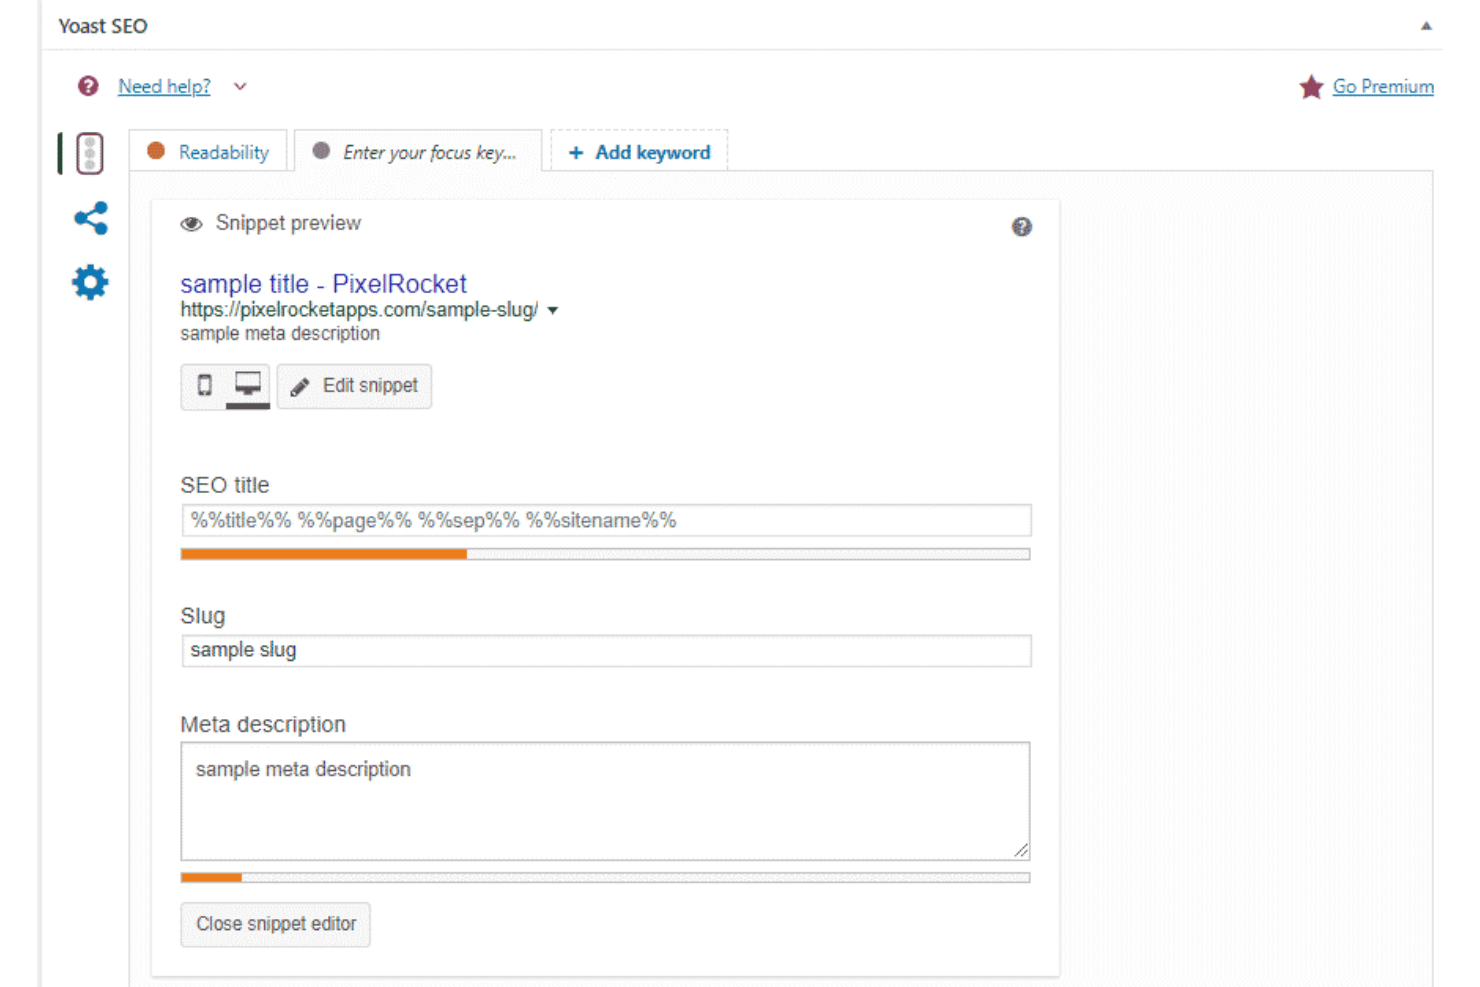Click the sample title - PixelRocket preview link
Screen dimensions: 1480x987
pyautogui.click(x=323, y=284)
